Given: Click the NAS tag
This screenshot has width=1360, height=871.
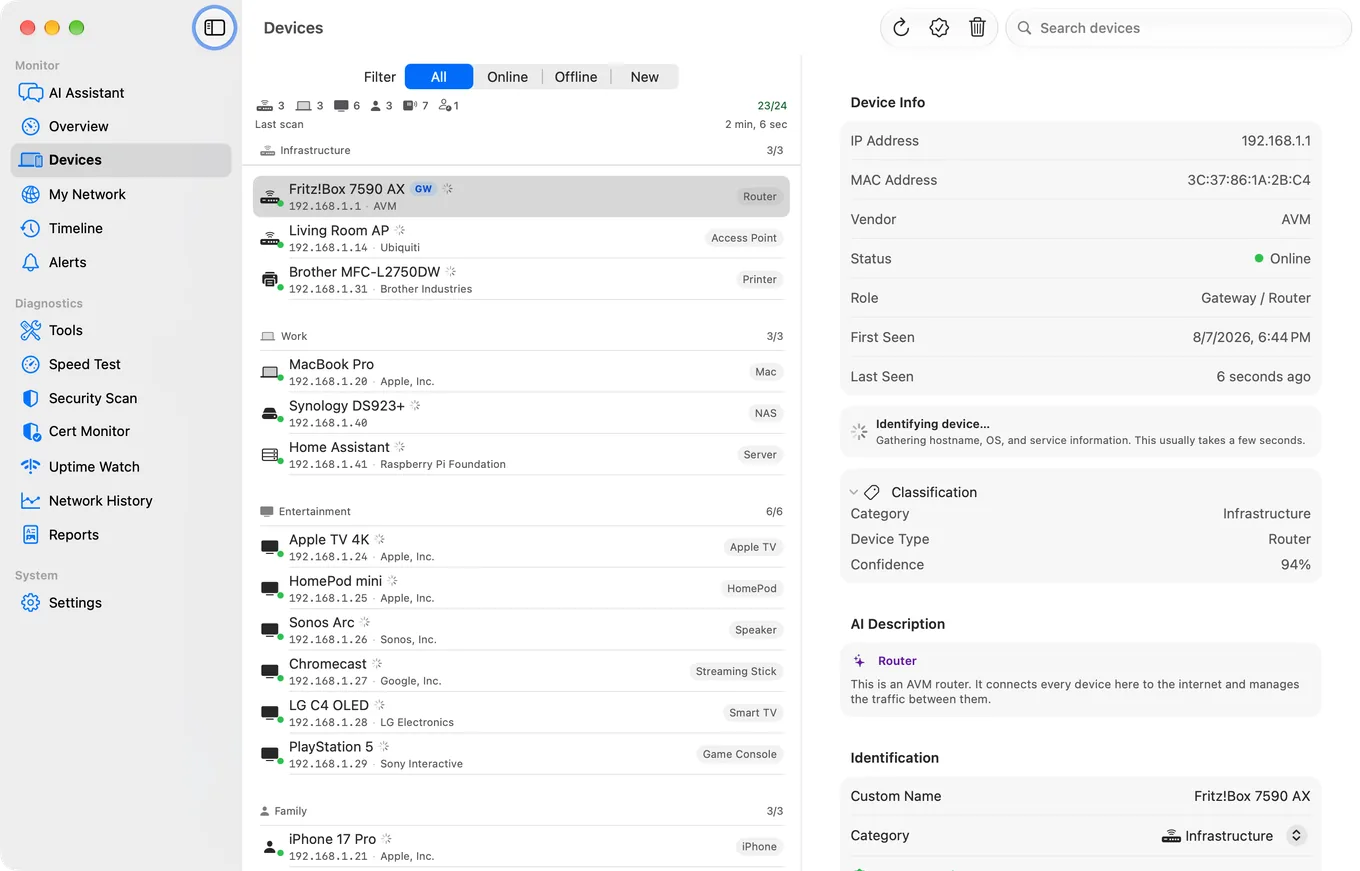Looking at the screenshot, I should (x=765, y=413).
